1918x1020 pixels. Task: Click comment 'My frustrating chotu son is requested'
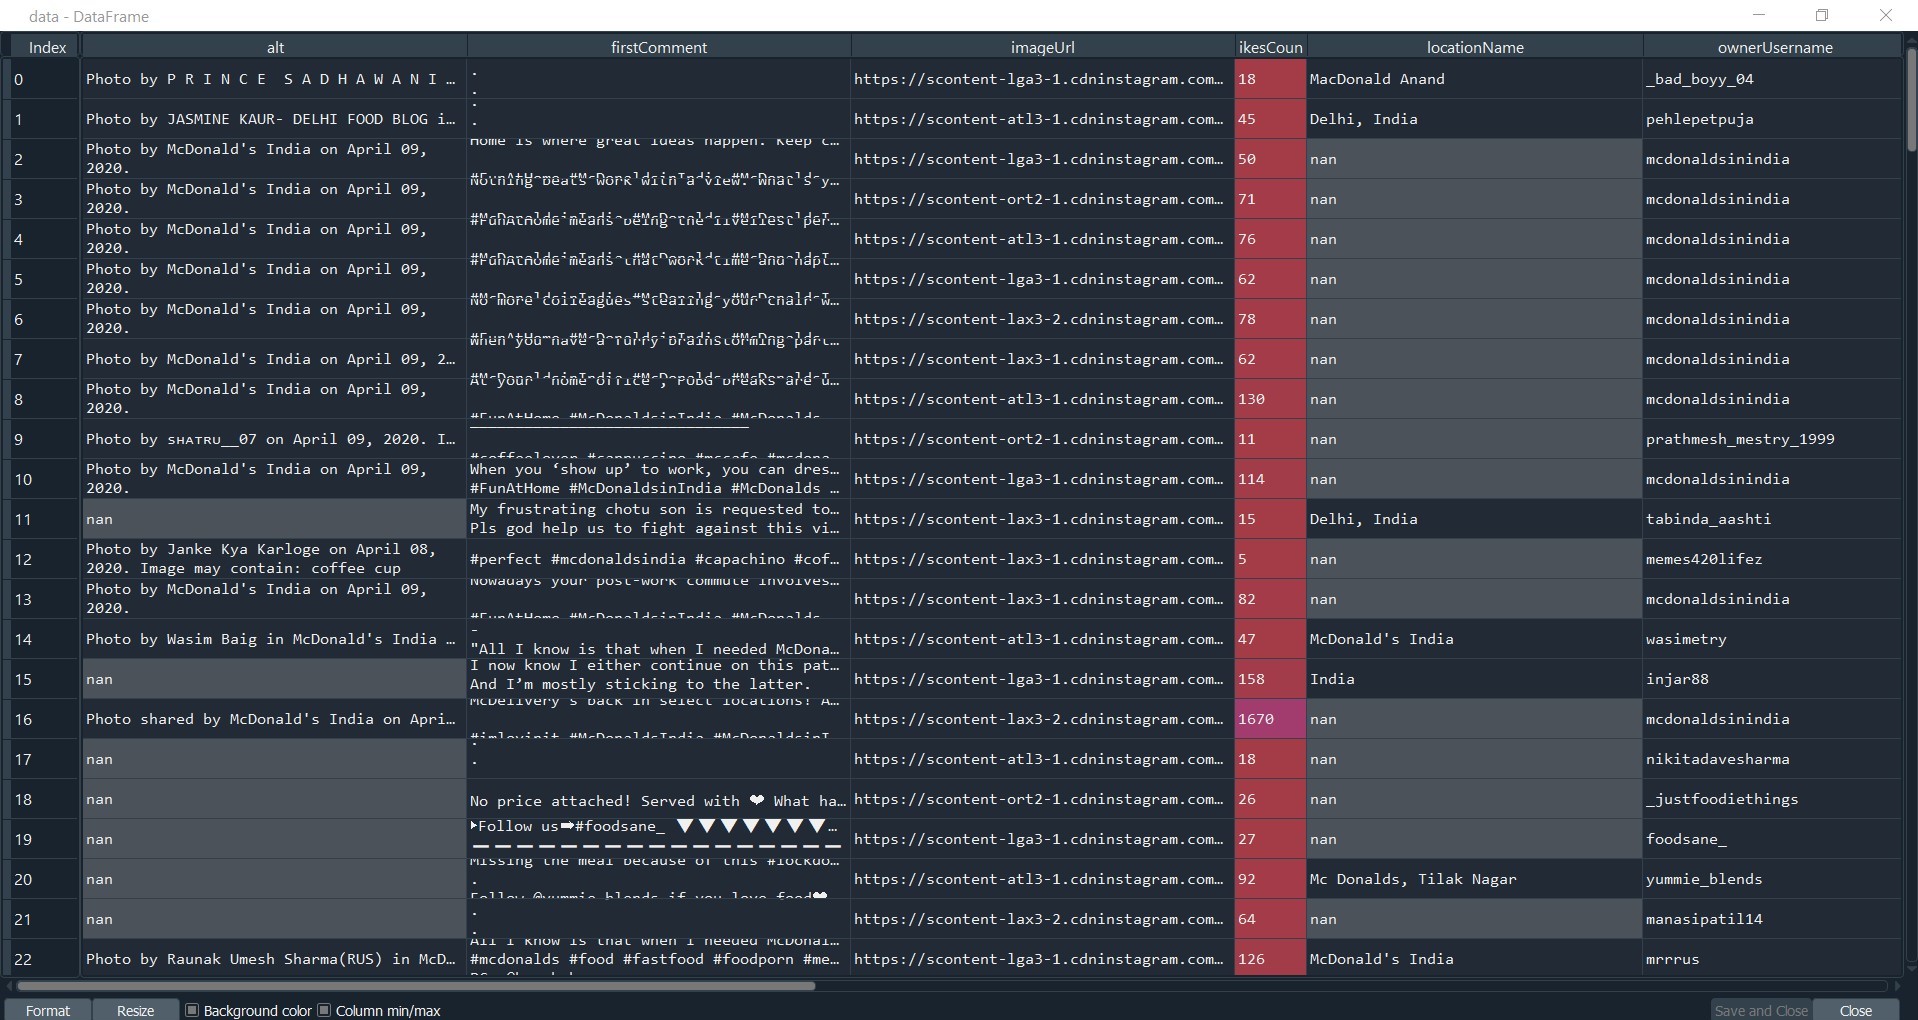659,519
